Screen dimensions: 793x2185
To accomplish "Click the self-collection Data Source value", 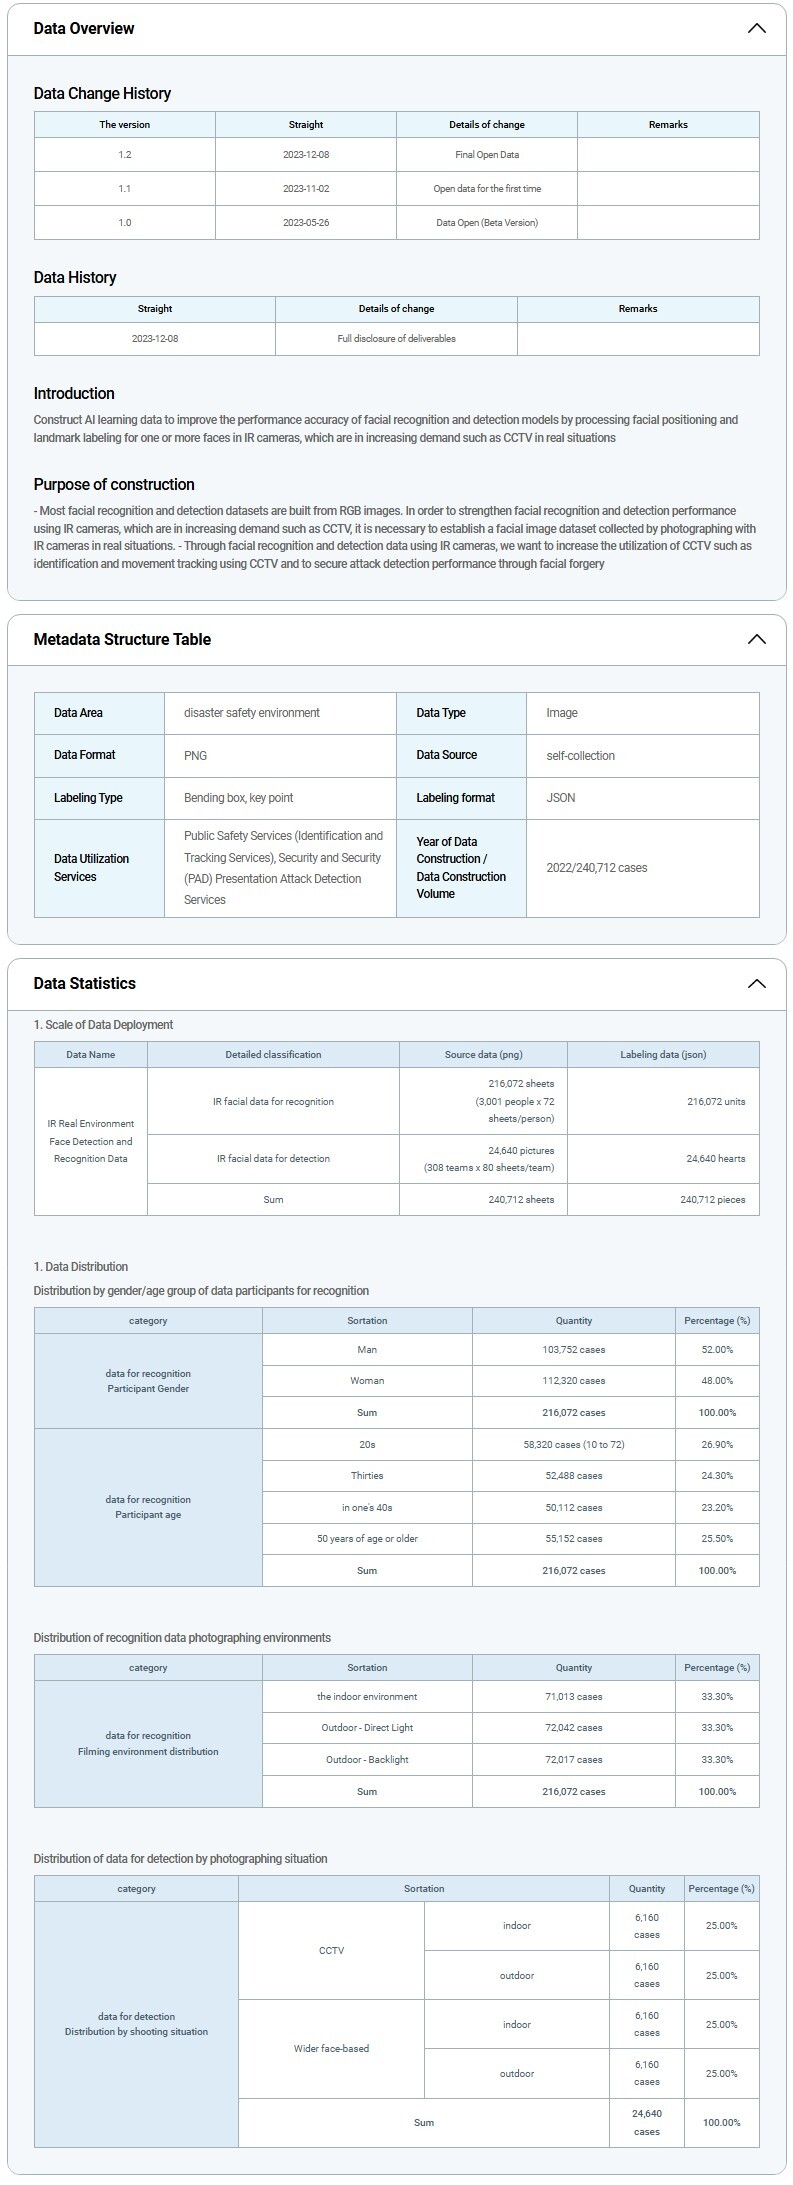I will click(x=580, y=756).
